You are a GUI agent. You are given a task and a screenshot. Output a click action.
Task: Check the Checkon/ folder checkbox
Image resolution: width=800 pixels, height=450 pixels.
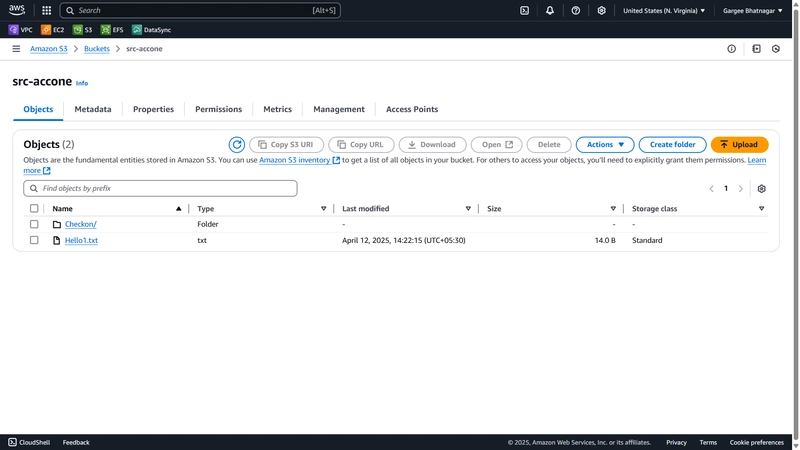tap(34, 224)
